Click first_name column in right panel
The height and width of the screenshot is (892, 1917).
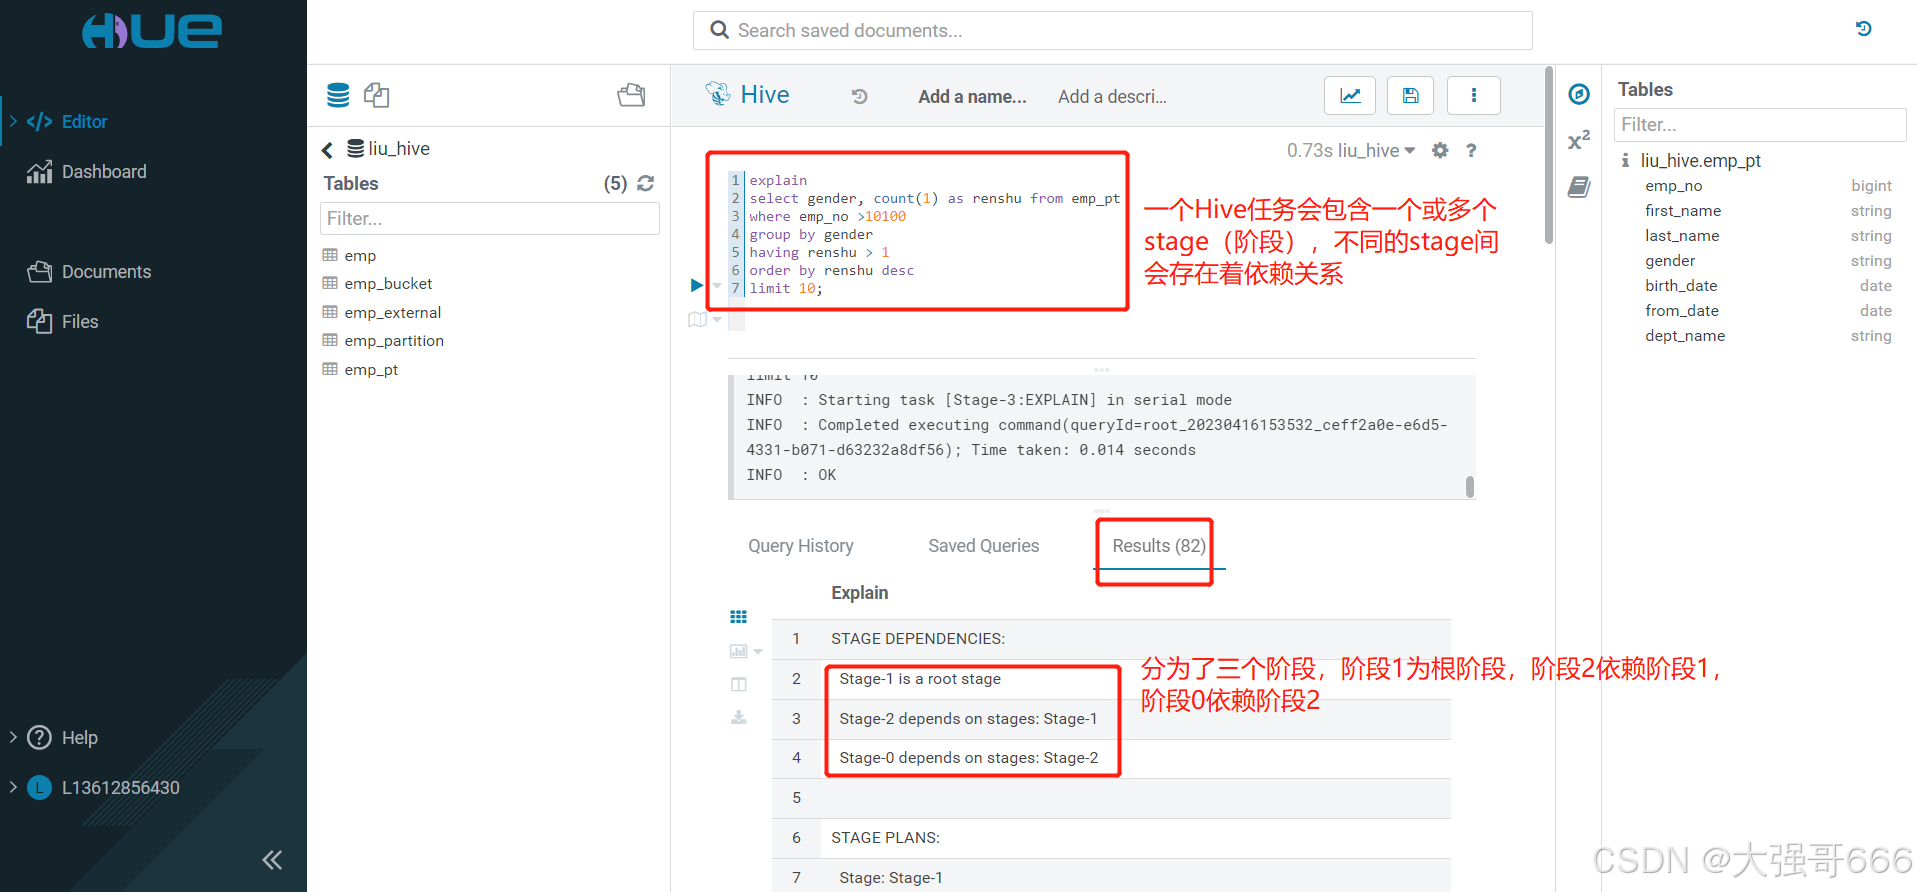click(x=1683, y=211)
